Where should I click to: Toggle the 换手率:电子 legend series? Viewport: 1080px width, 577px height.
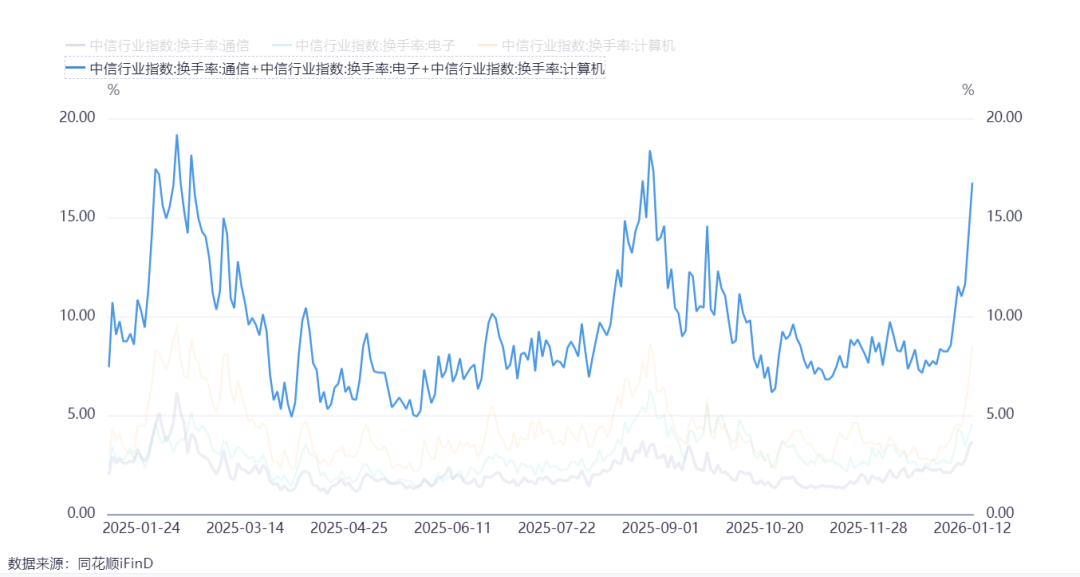tap(364, 46)
